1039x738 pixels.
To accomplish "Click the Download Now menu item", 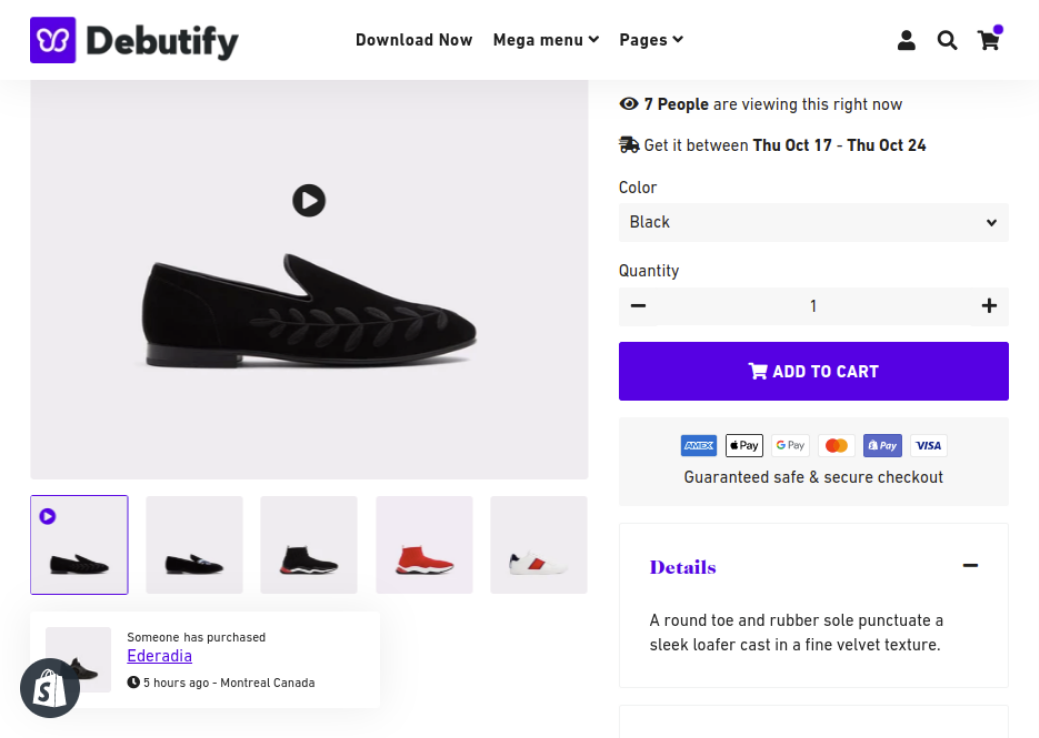I will [x=414, y=40].
